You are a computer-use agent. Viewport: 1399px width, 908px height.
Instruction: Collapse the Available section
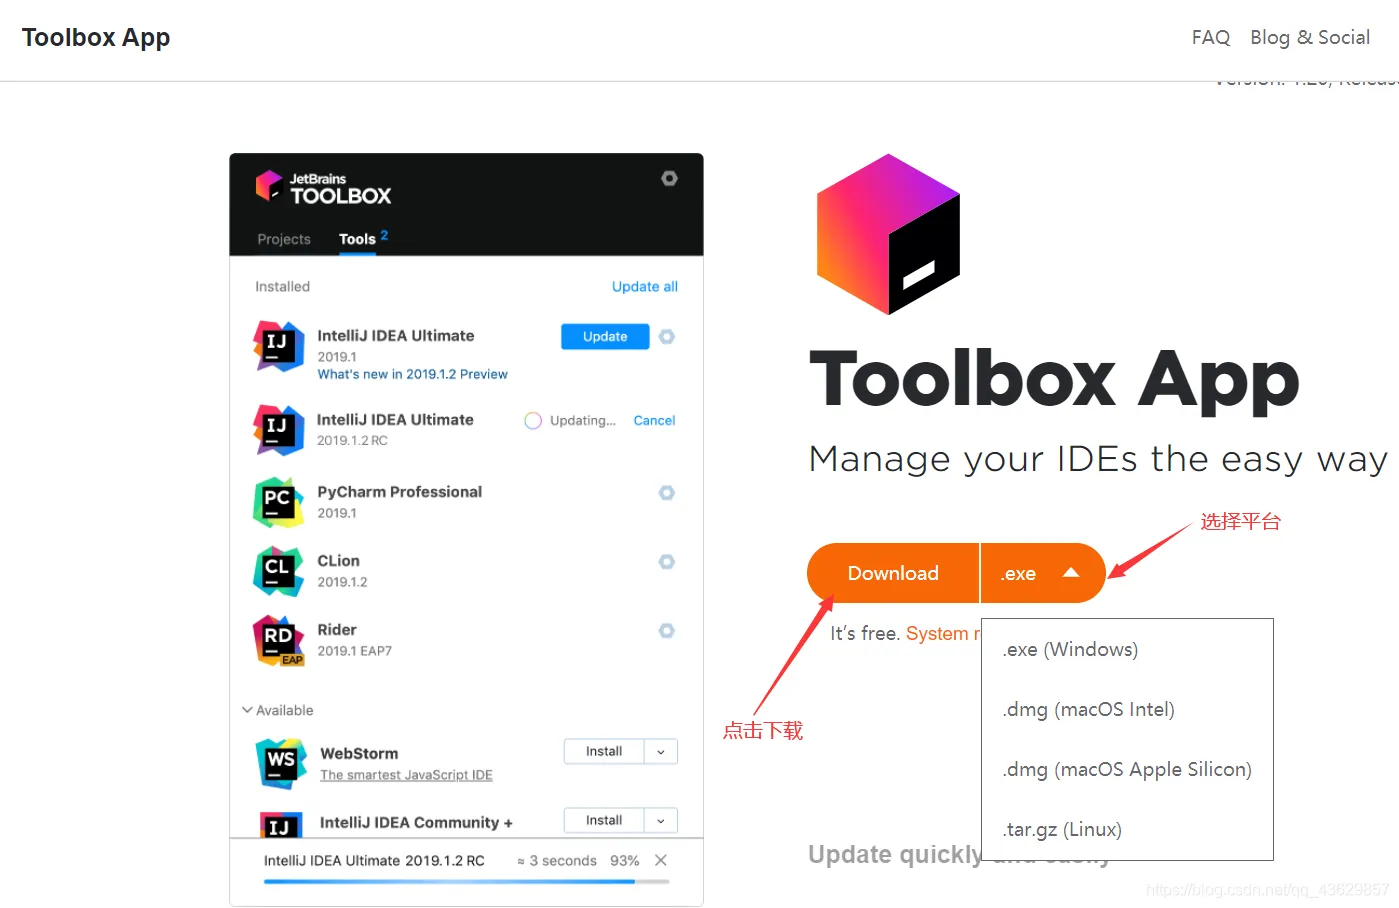tap(278, 710)
